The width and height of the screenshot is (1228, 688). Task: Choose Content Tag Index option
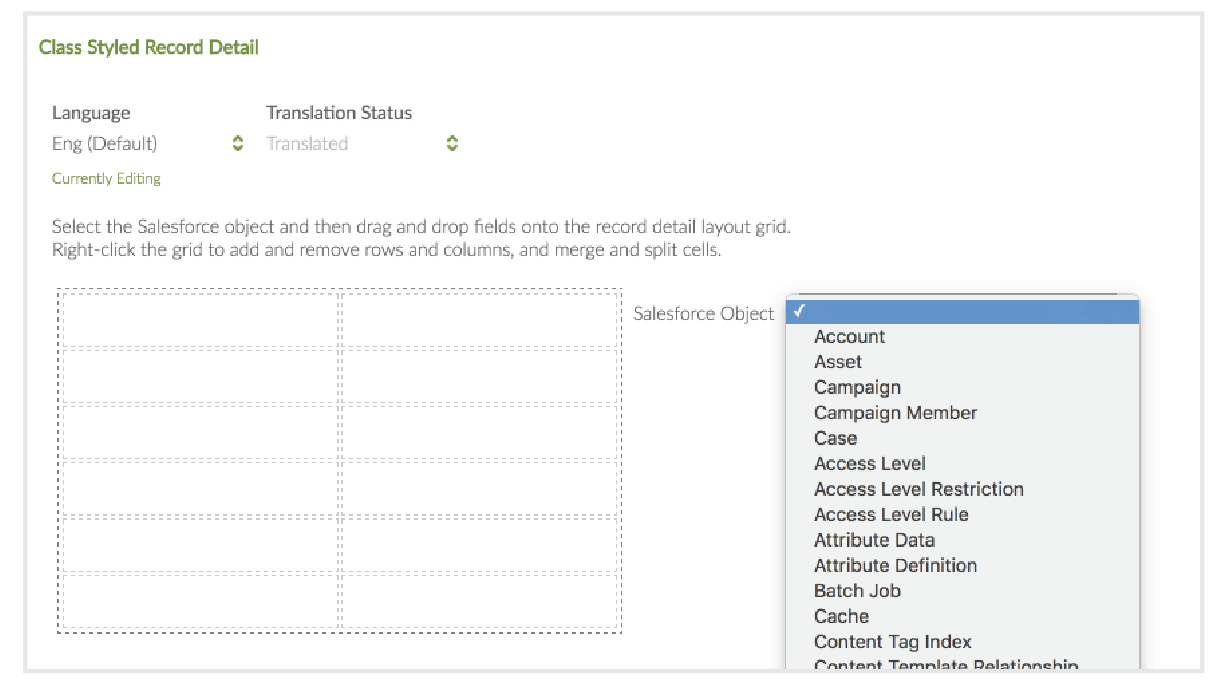pyautogui.click(x=892, y=642)
